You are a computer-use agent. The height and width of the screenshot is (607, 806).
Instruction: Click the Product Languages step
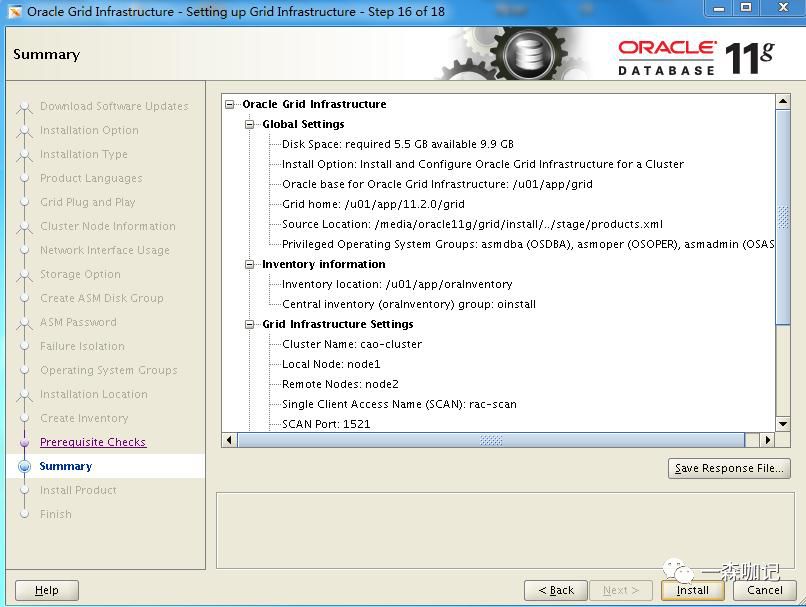coord(91,178)
